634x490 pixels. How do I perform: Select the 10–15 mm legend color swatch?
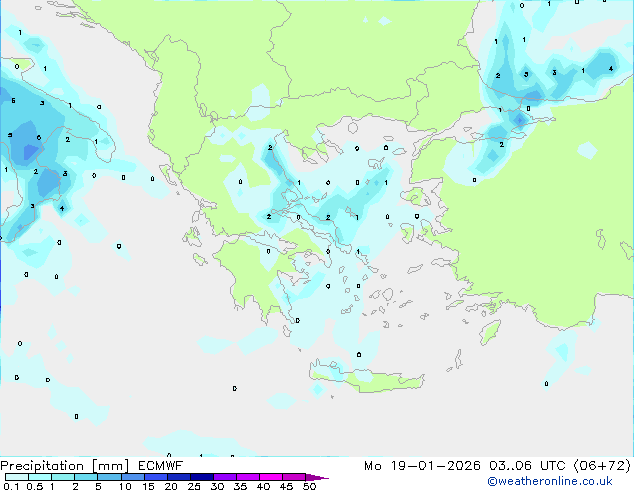pyautogui.click(x=133, y=477)
